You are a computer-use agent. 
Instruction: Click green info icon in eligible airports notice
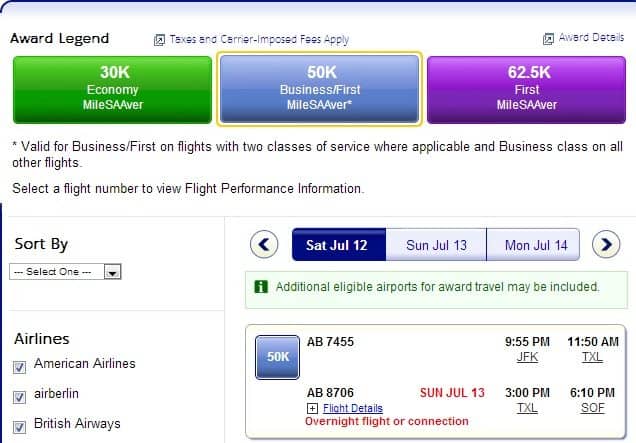(x=261, y=287)
